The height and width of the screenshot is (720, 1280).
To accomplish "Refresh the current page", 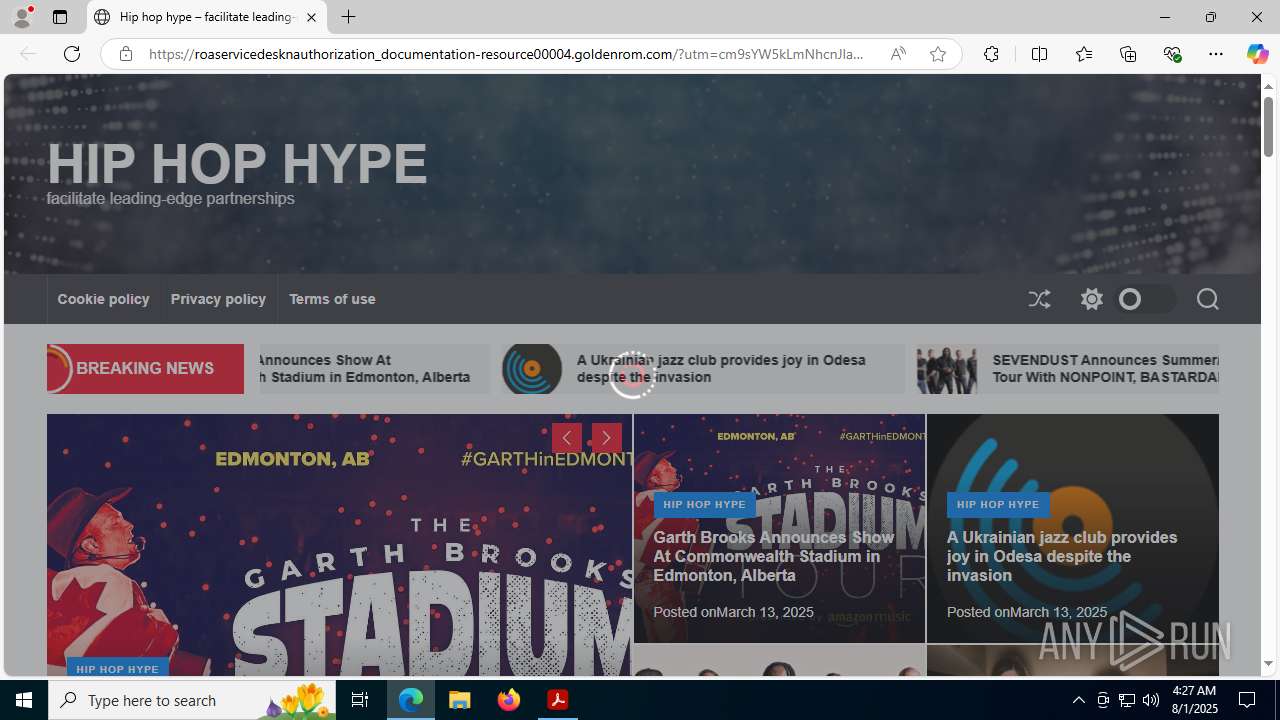I will 72,54.
